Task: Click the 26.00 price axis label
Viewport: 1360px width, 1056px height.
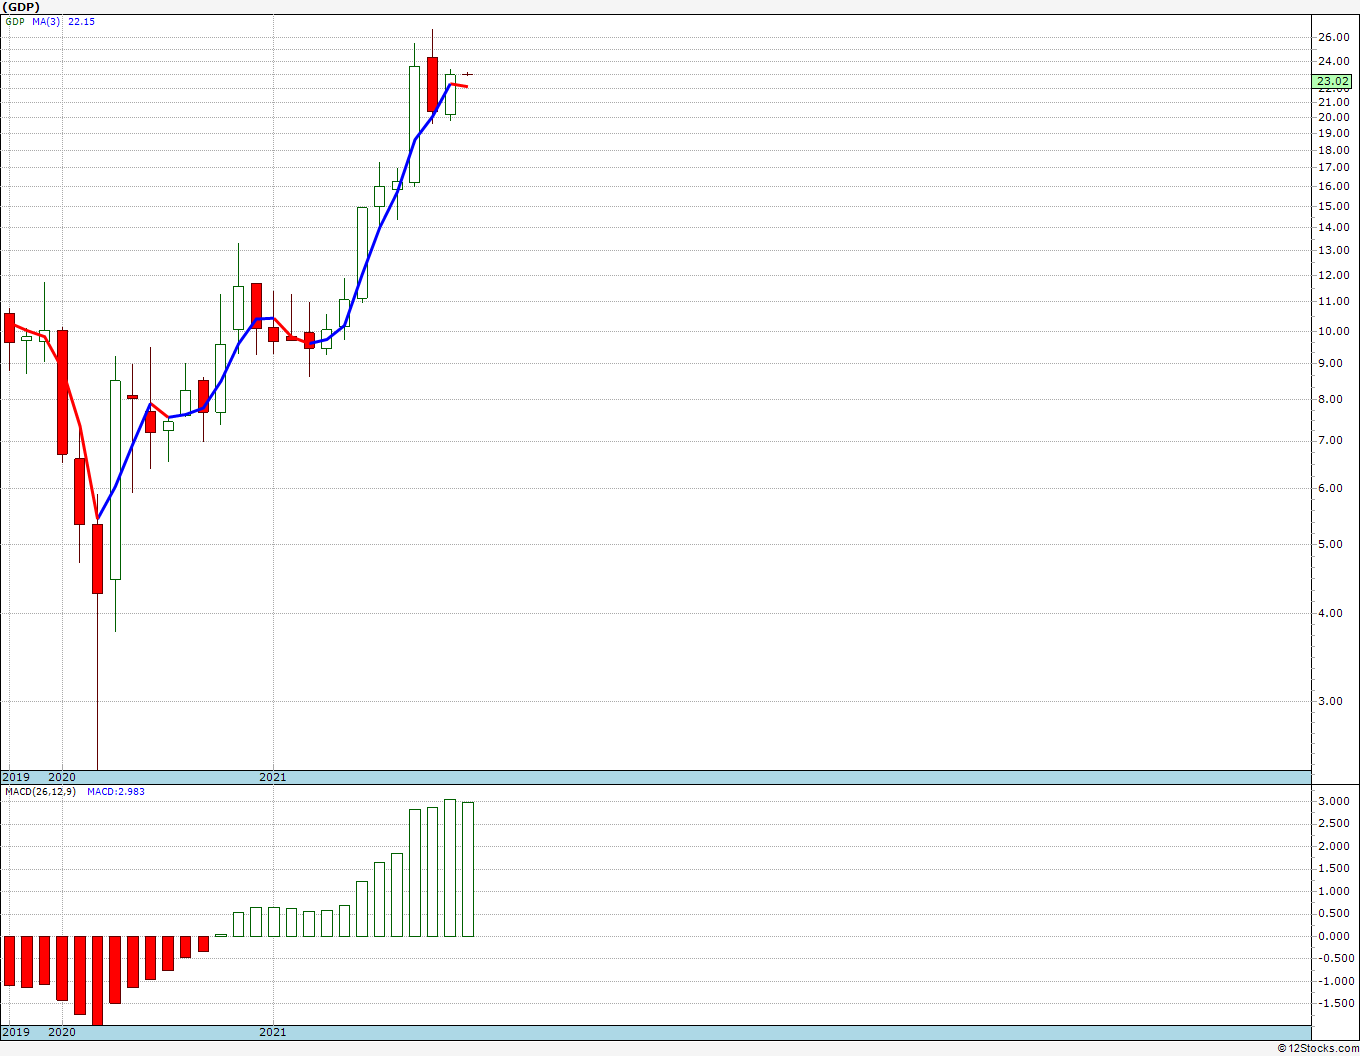Action: pyautogui.click(x=1333, y=37)
